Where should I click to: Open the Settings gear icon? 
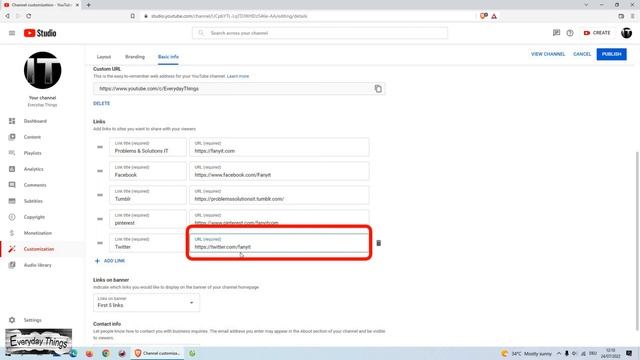point(12,320)
